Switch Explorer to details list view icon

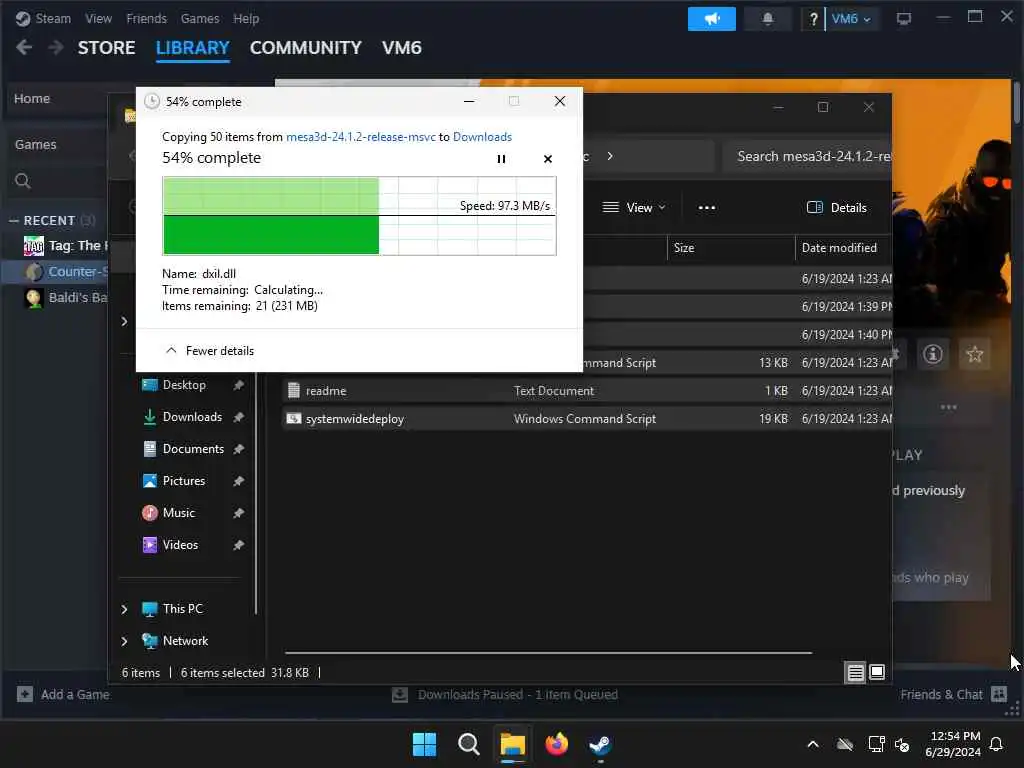click(x=856, y=672)
